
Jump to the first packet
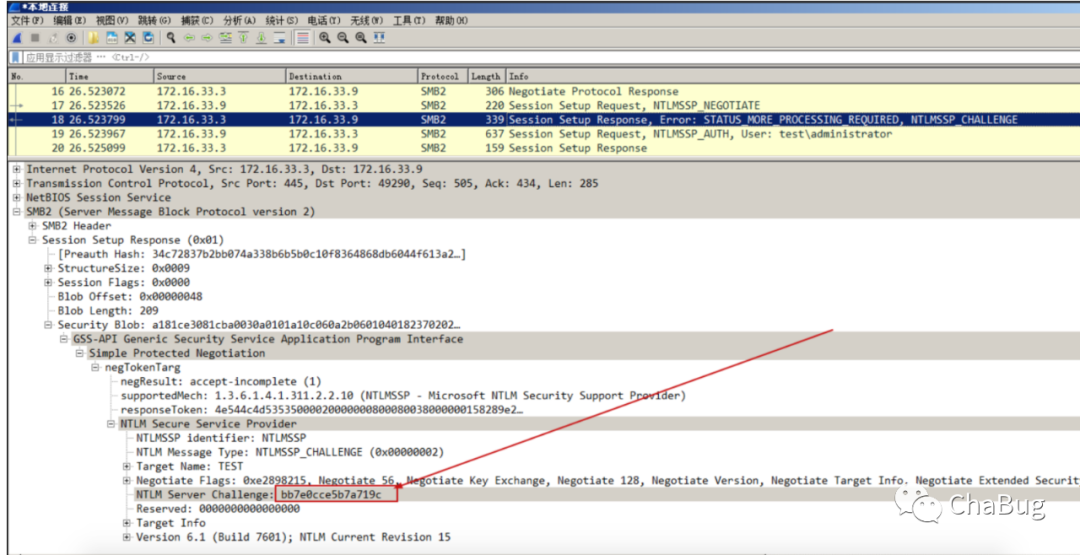243,38
